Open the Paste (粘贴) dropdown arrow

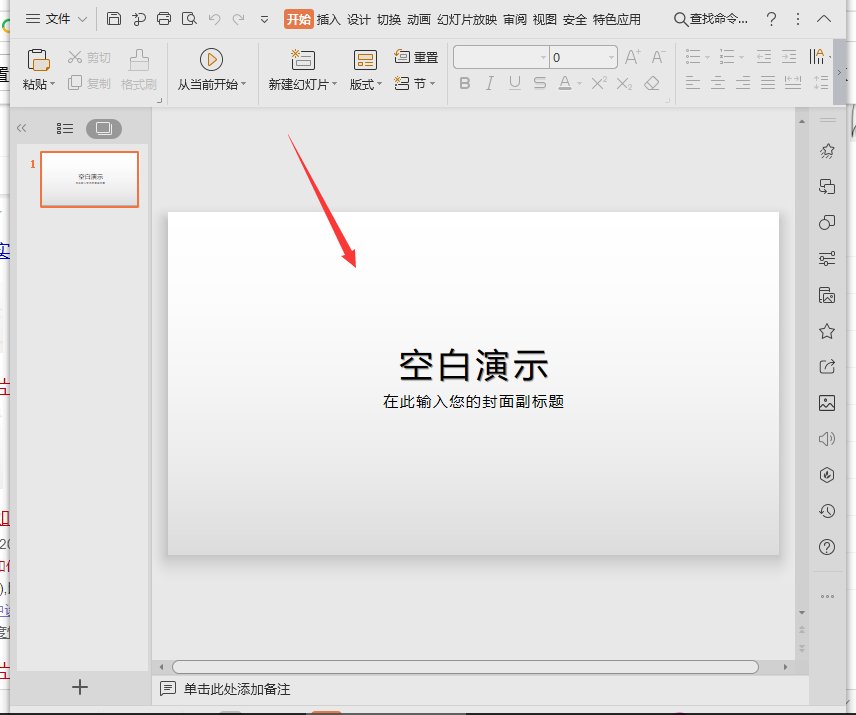pyautogui.click(x=51, y=83)
